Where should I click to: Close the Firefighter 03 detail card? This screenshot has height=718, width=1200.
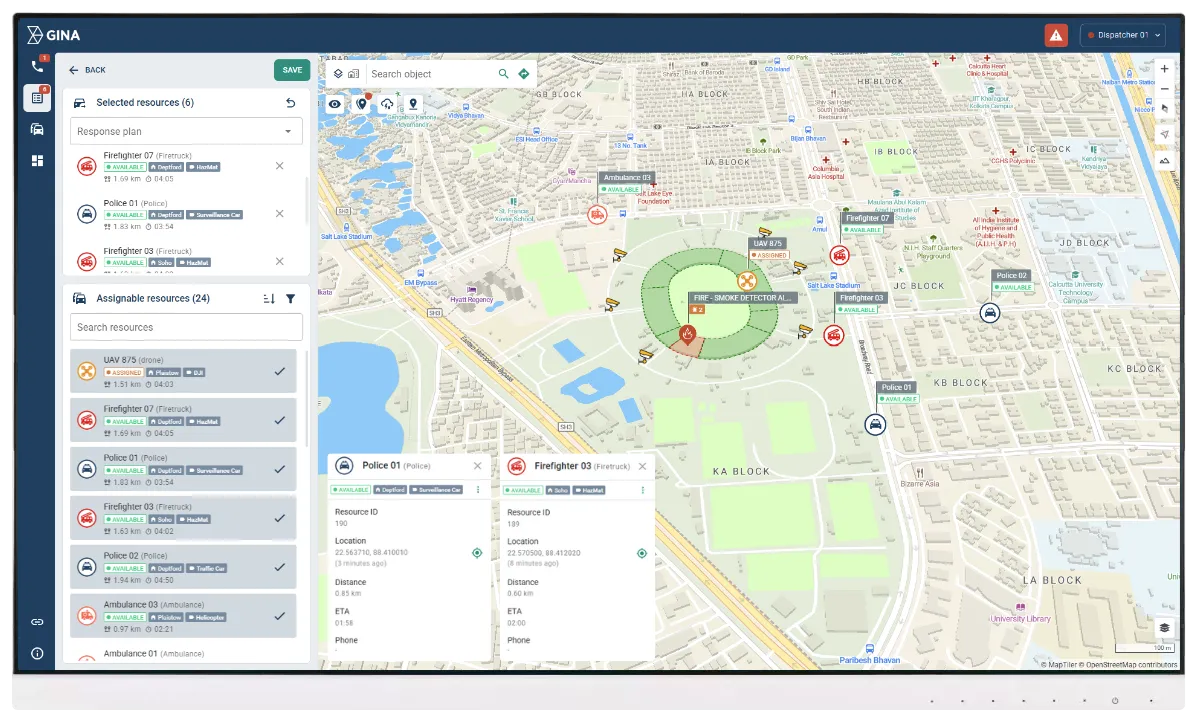(x=642, y=466)
